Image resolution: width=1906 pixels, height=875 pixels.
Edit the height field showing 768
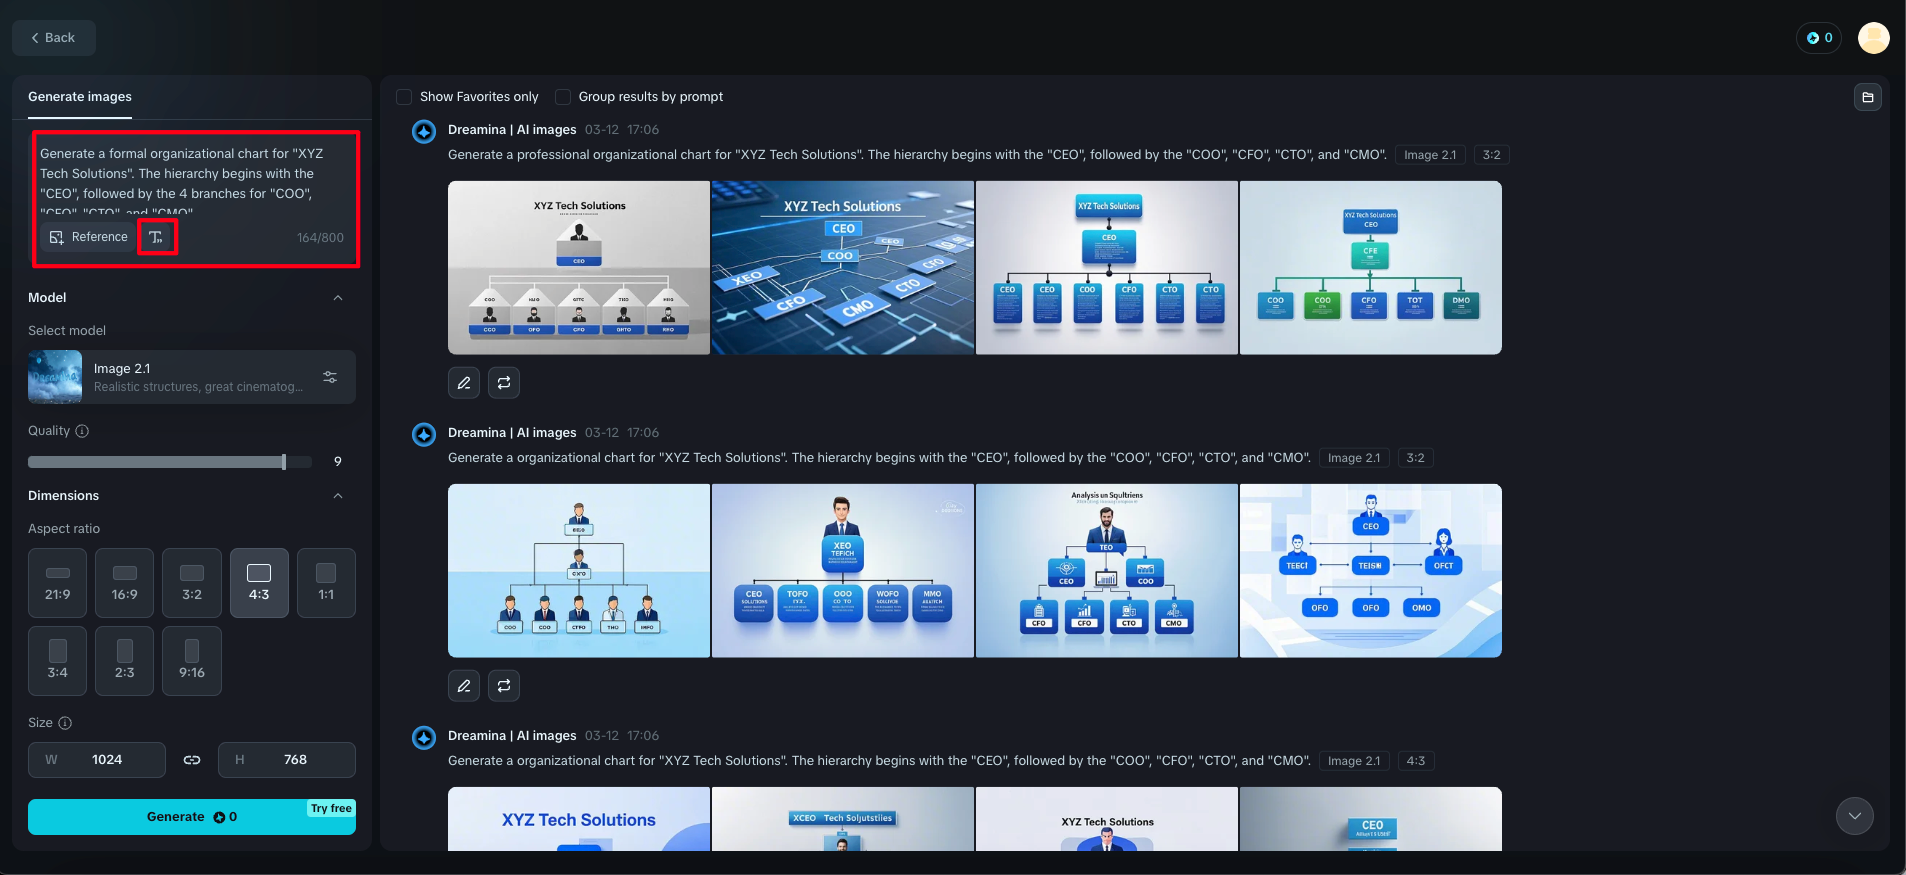click(287, 760)
